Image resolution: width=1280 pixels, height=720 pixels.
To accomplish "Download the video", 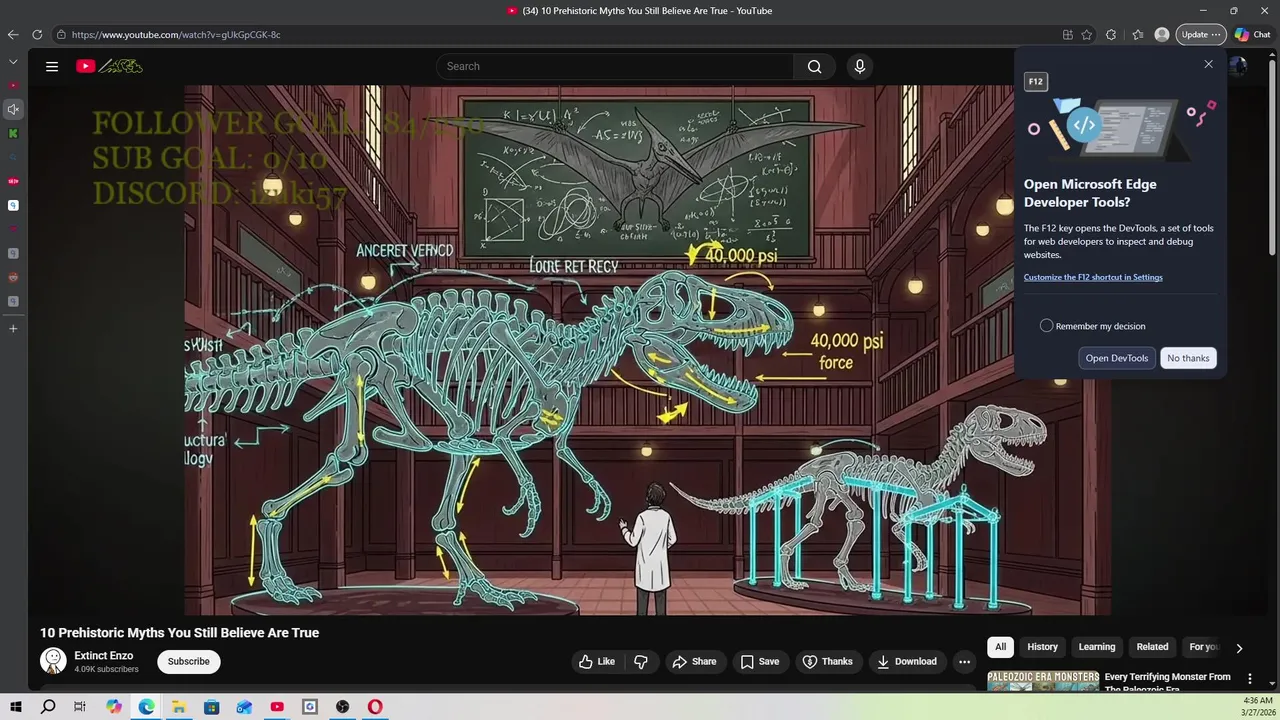I will [906, 661].
